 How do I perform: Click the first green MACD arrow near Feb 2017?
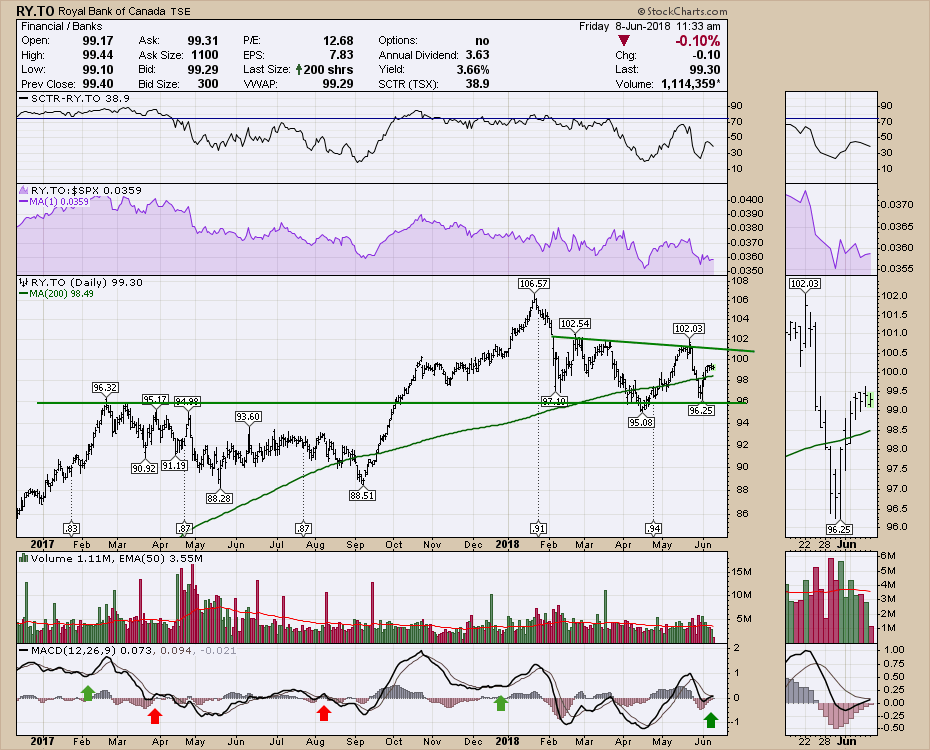click(x=88, y=692)
